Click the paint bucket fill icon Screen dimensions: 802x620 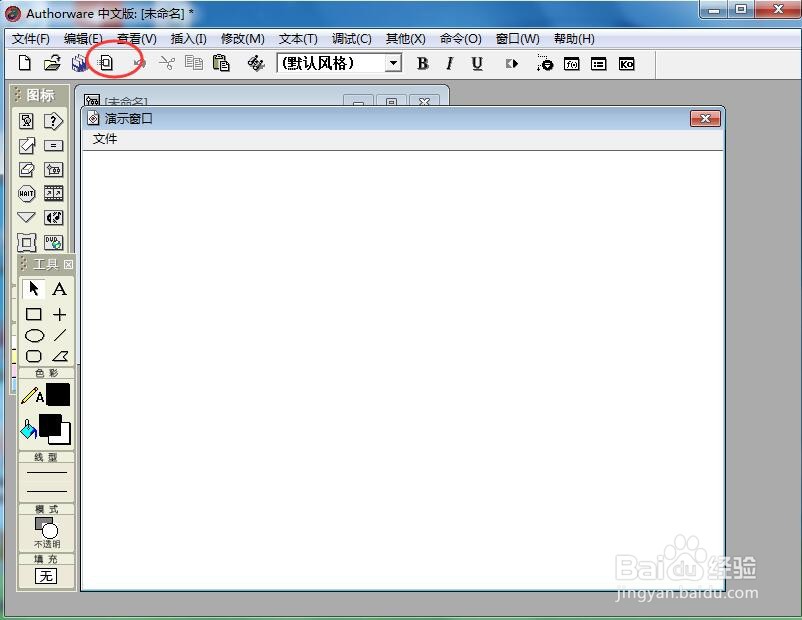point(28,429)
